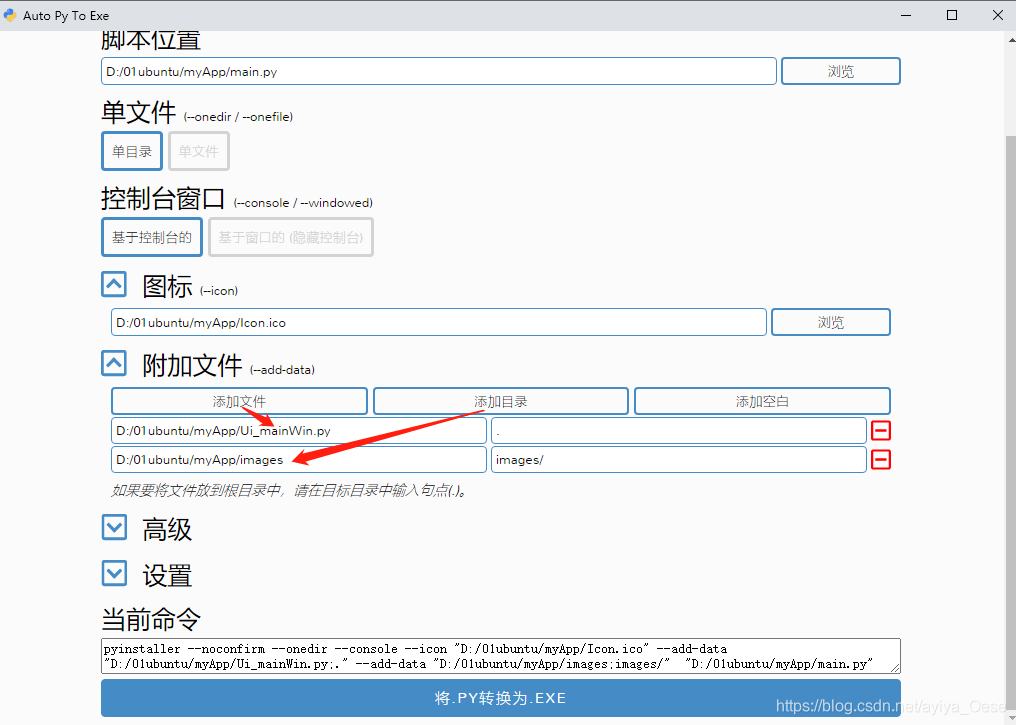Click the 单文件 section heading
Image resolution: width=1016 pixels, height=725 pixels.
click(x=139, y=112)
